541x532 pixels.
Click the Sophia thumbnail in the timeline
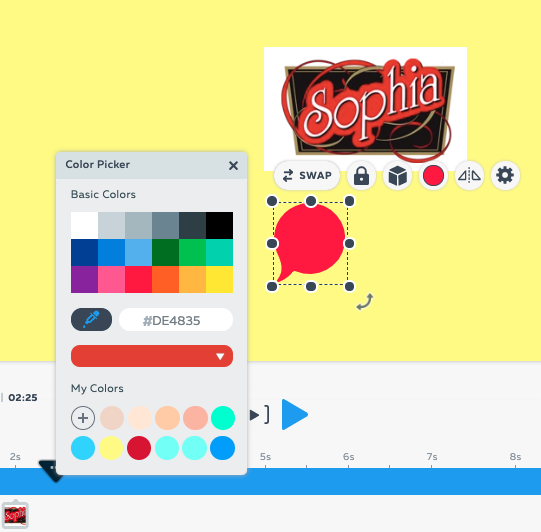point(15,515)
